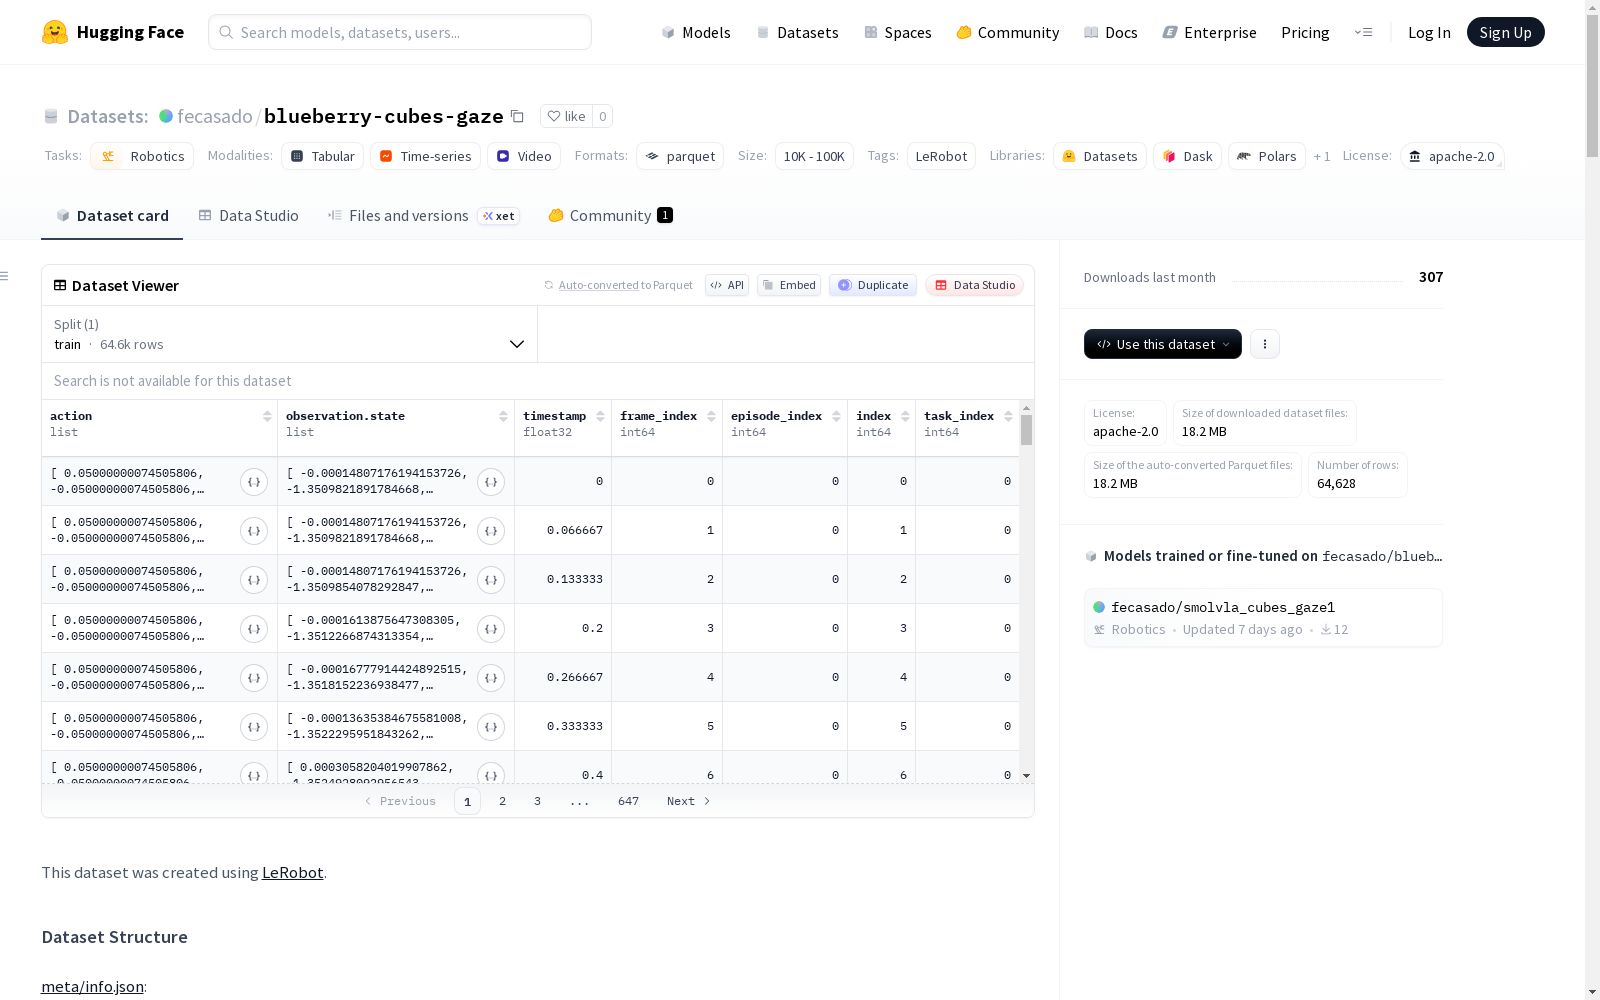Screen dimensions: 1600x1000
Task: Open the API button in Dataset Viewer
Action: point(727,285)
